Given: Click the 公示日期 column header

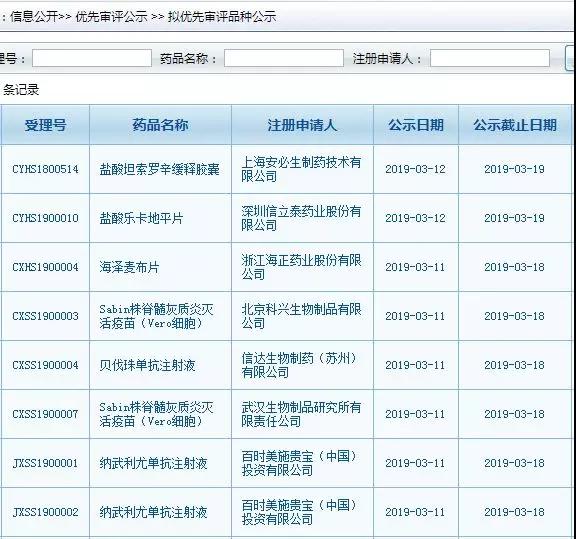Looking at the screenshot, I should 416,125.
